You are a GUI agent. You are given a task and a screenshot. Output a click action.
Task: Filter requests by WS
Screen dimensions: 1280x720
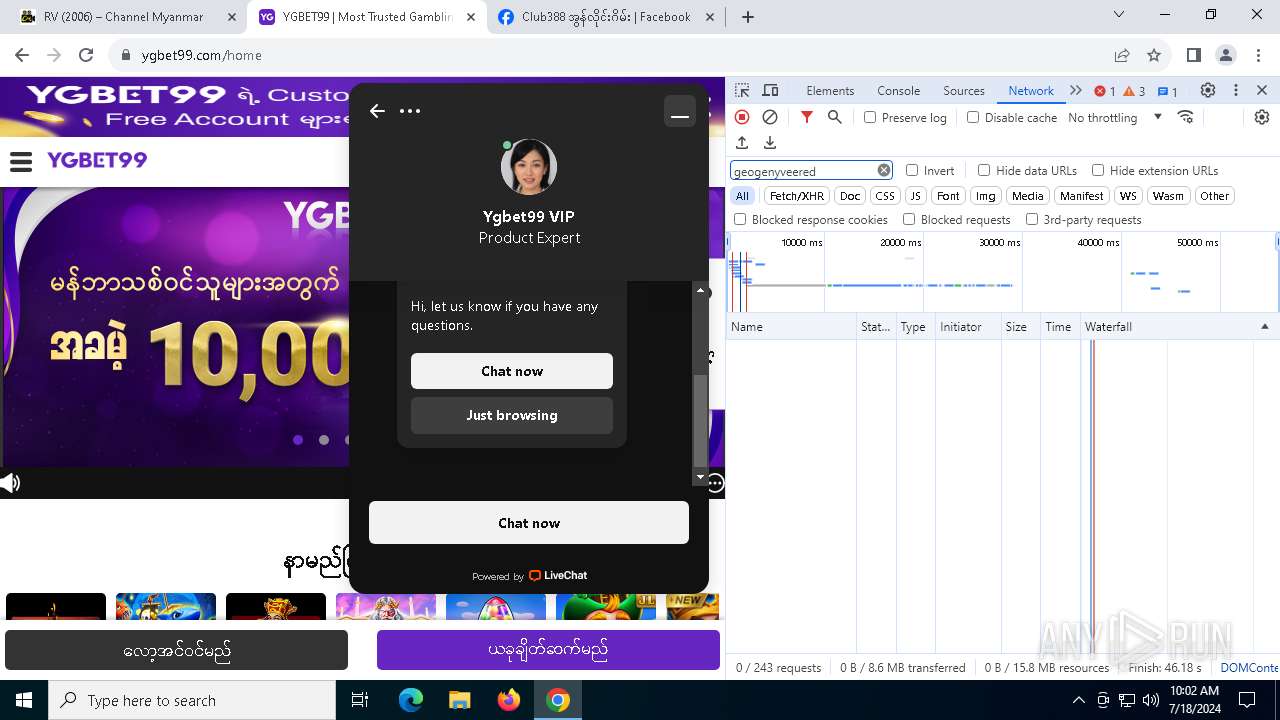(1128, 196)
